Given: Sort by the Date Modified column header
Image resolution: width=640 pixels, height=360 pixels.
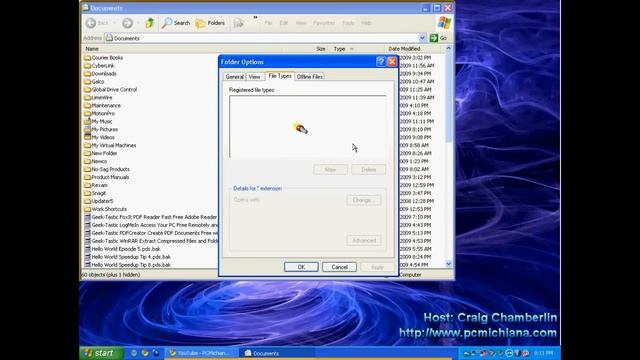Looking at the screenshot, I should coord(404,49).
